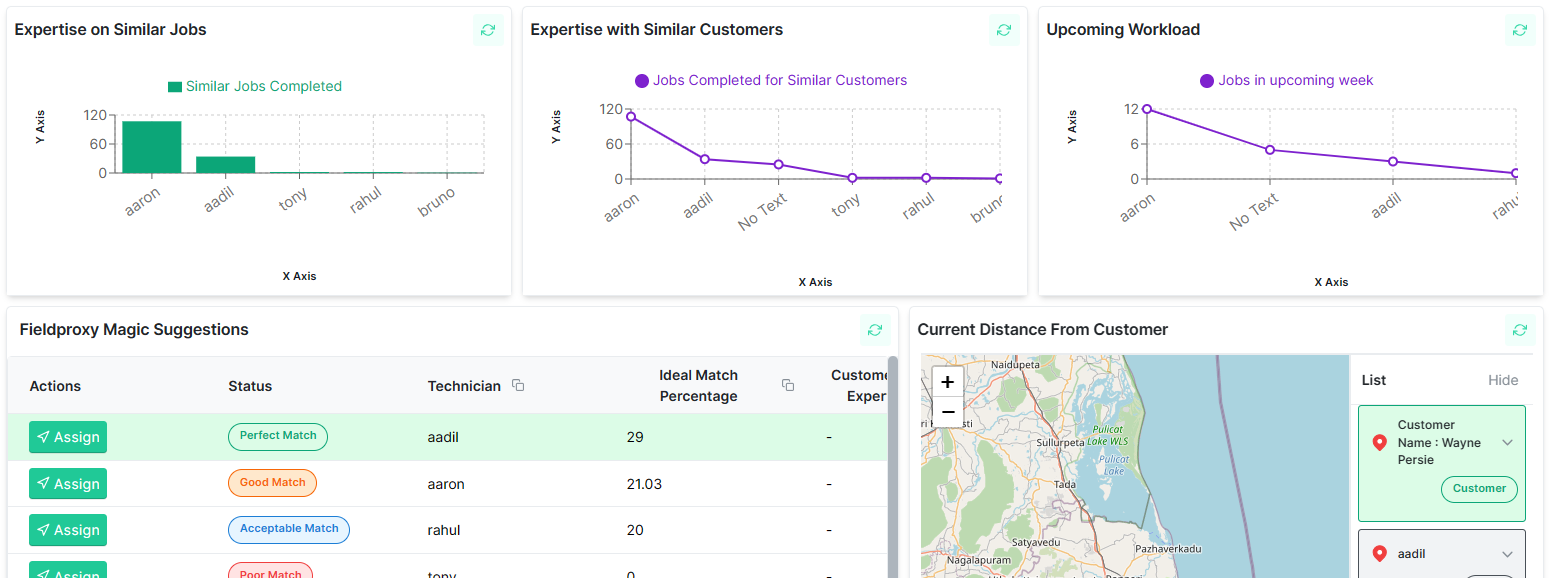This screenshot has height=578, width=1551.
Task: Zoom in on the map
Action: click(947, 382)
